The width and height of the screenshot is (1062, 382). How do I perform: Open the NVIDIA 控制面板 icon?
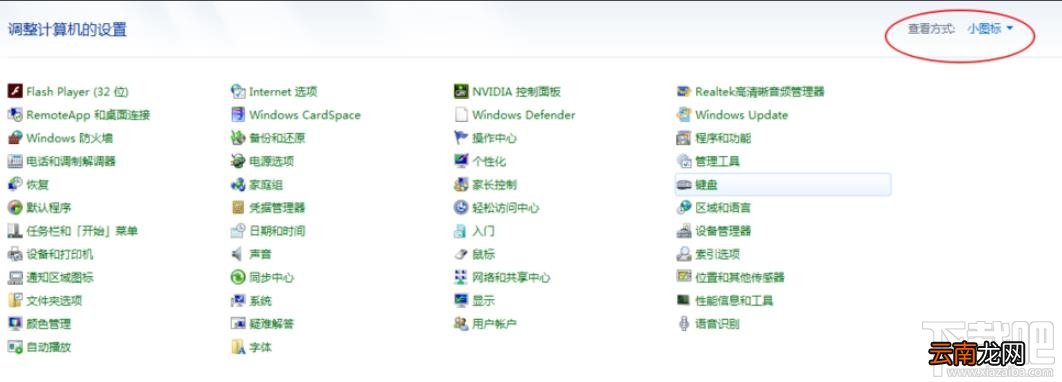tap(461, 91)
